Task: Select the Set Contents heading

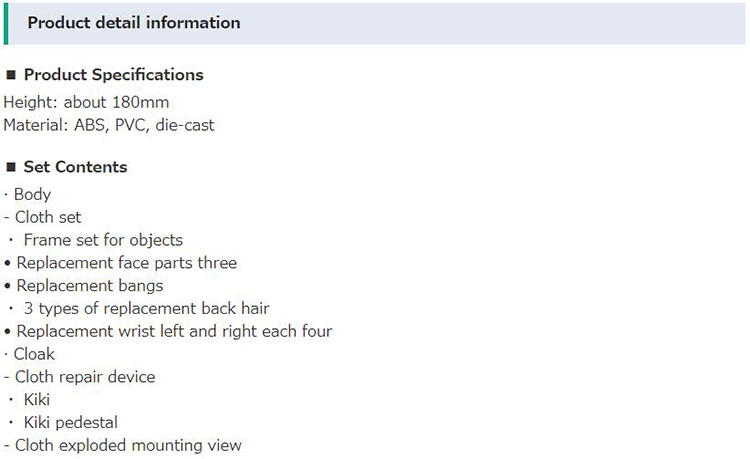Action: pos(76,167)
